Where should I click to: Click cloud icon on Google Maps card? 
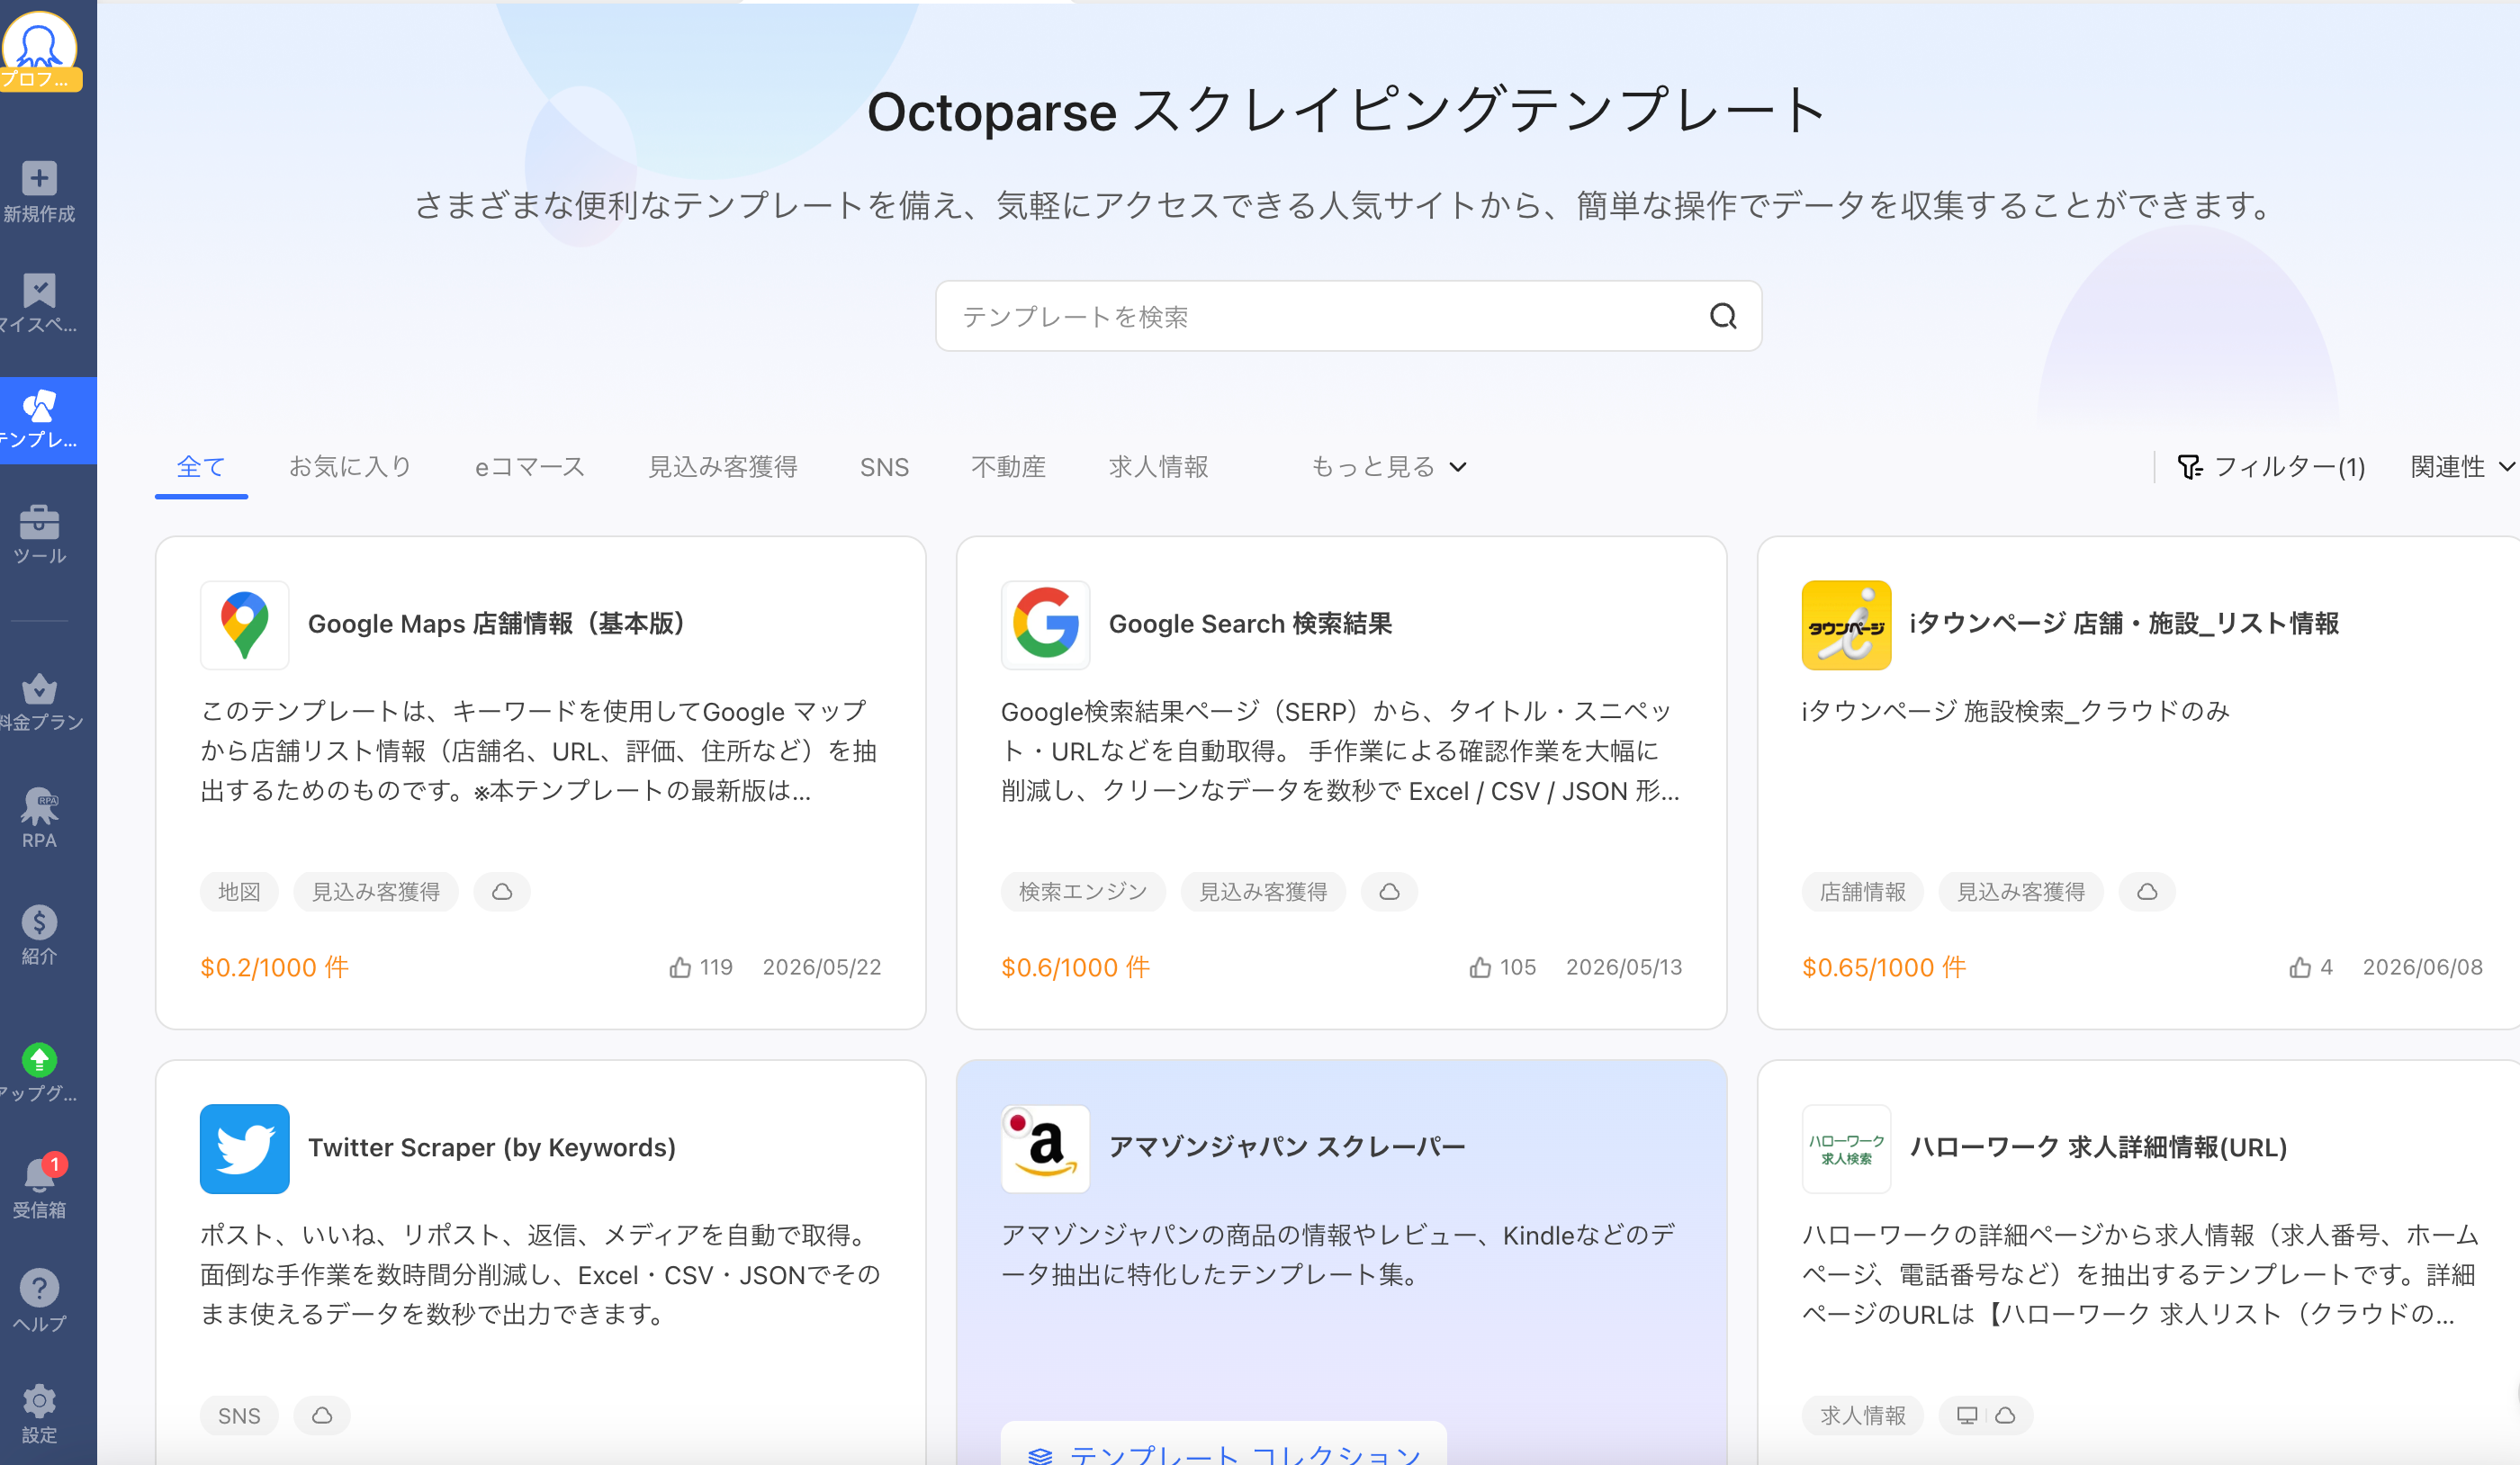[x=502, y=892]
